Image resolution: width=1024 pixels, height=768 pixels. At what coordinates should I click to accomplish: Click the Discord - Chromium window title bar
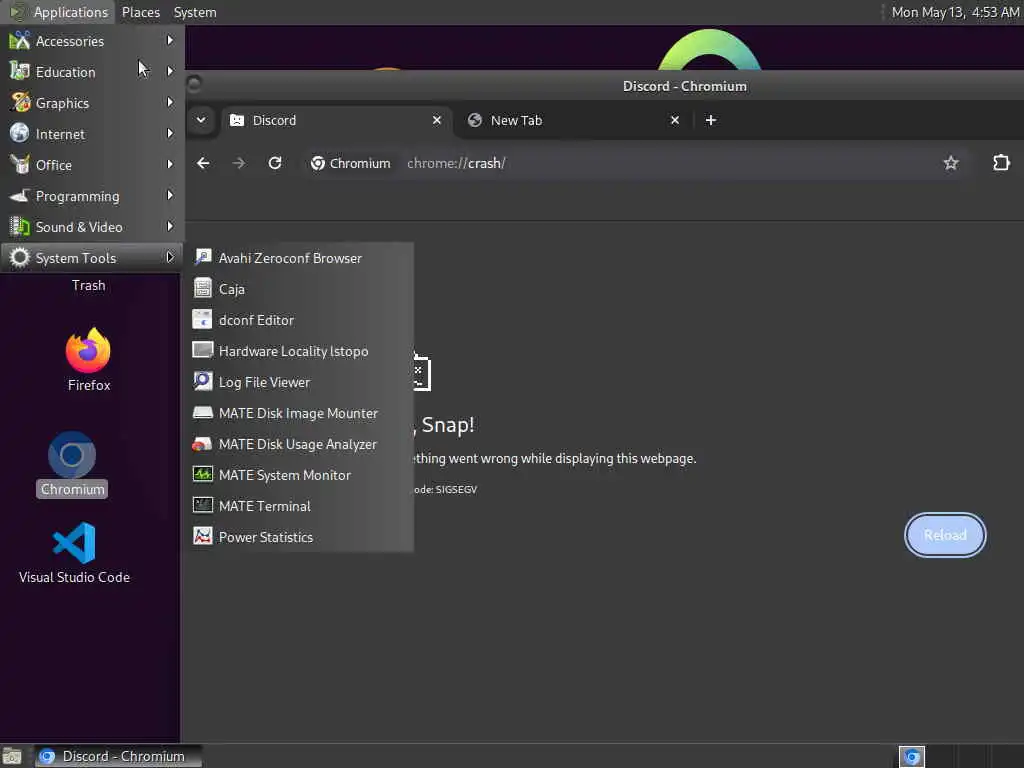604,86
